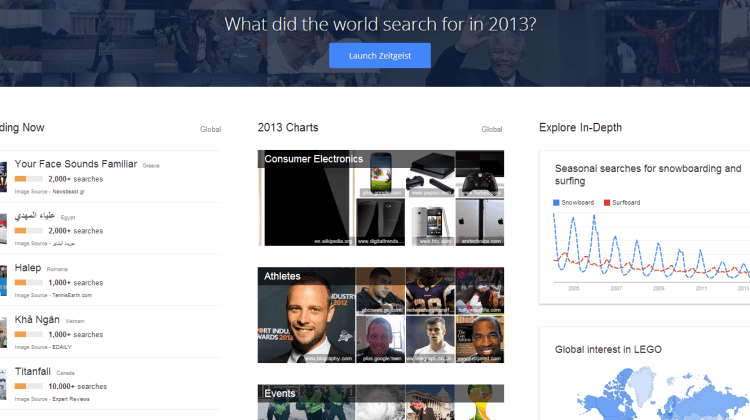Open the Global filter for 2013 Charts

point(492,129)
